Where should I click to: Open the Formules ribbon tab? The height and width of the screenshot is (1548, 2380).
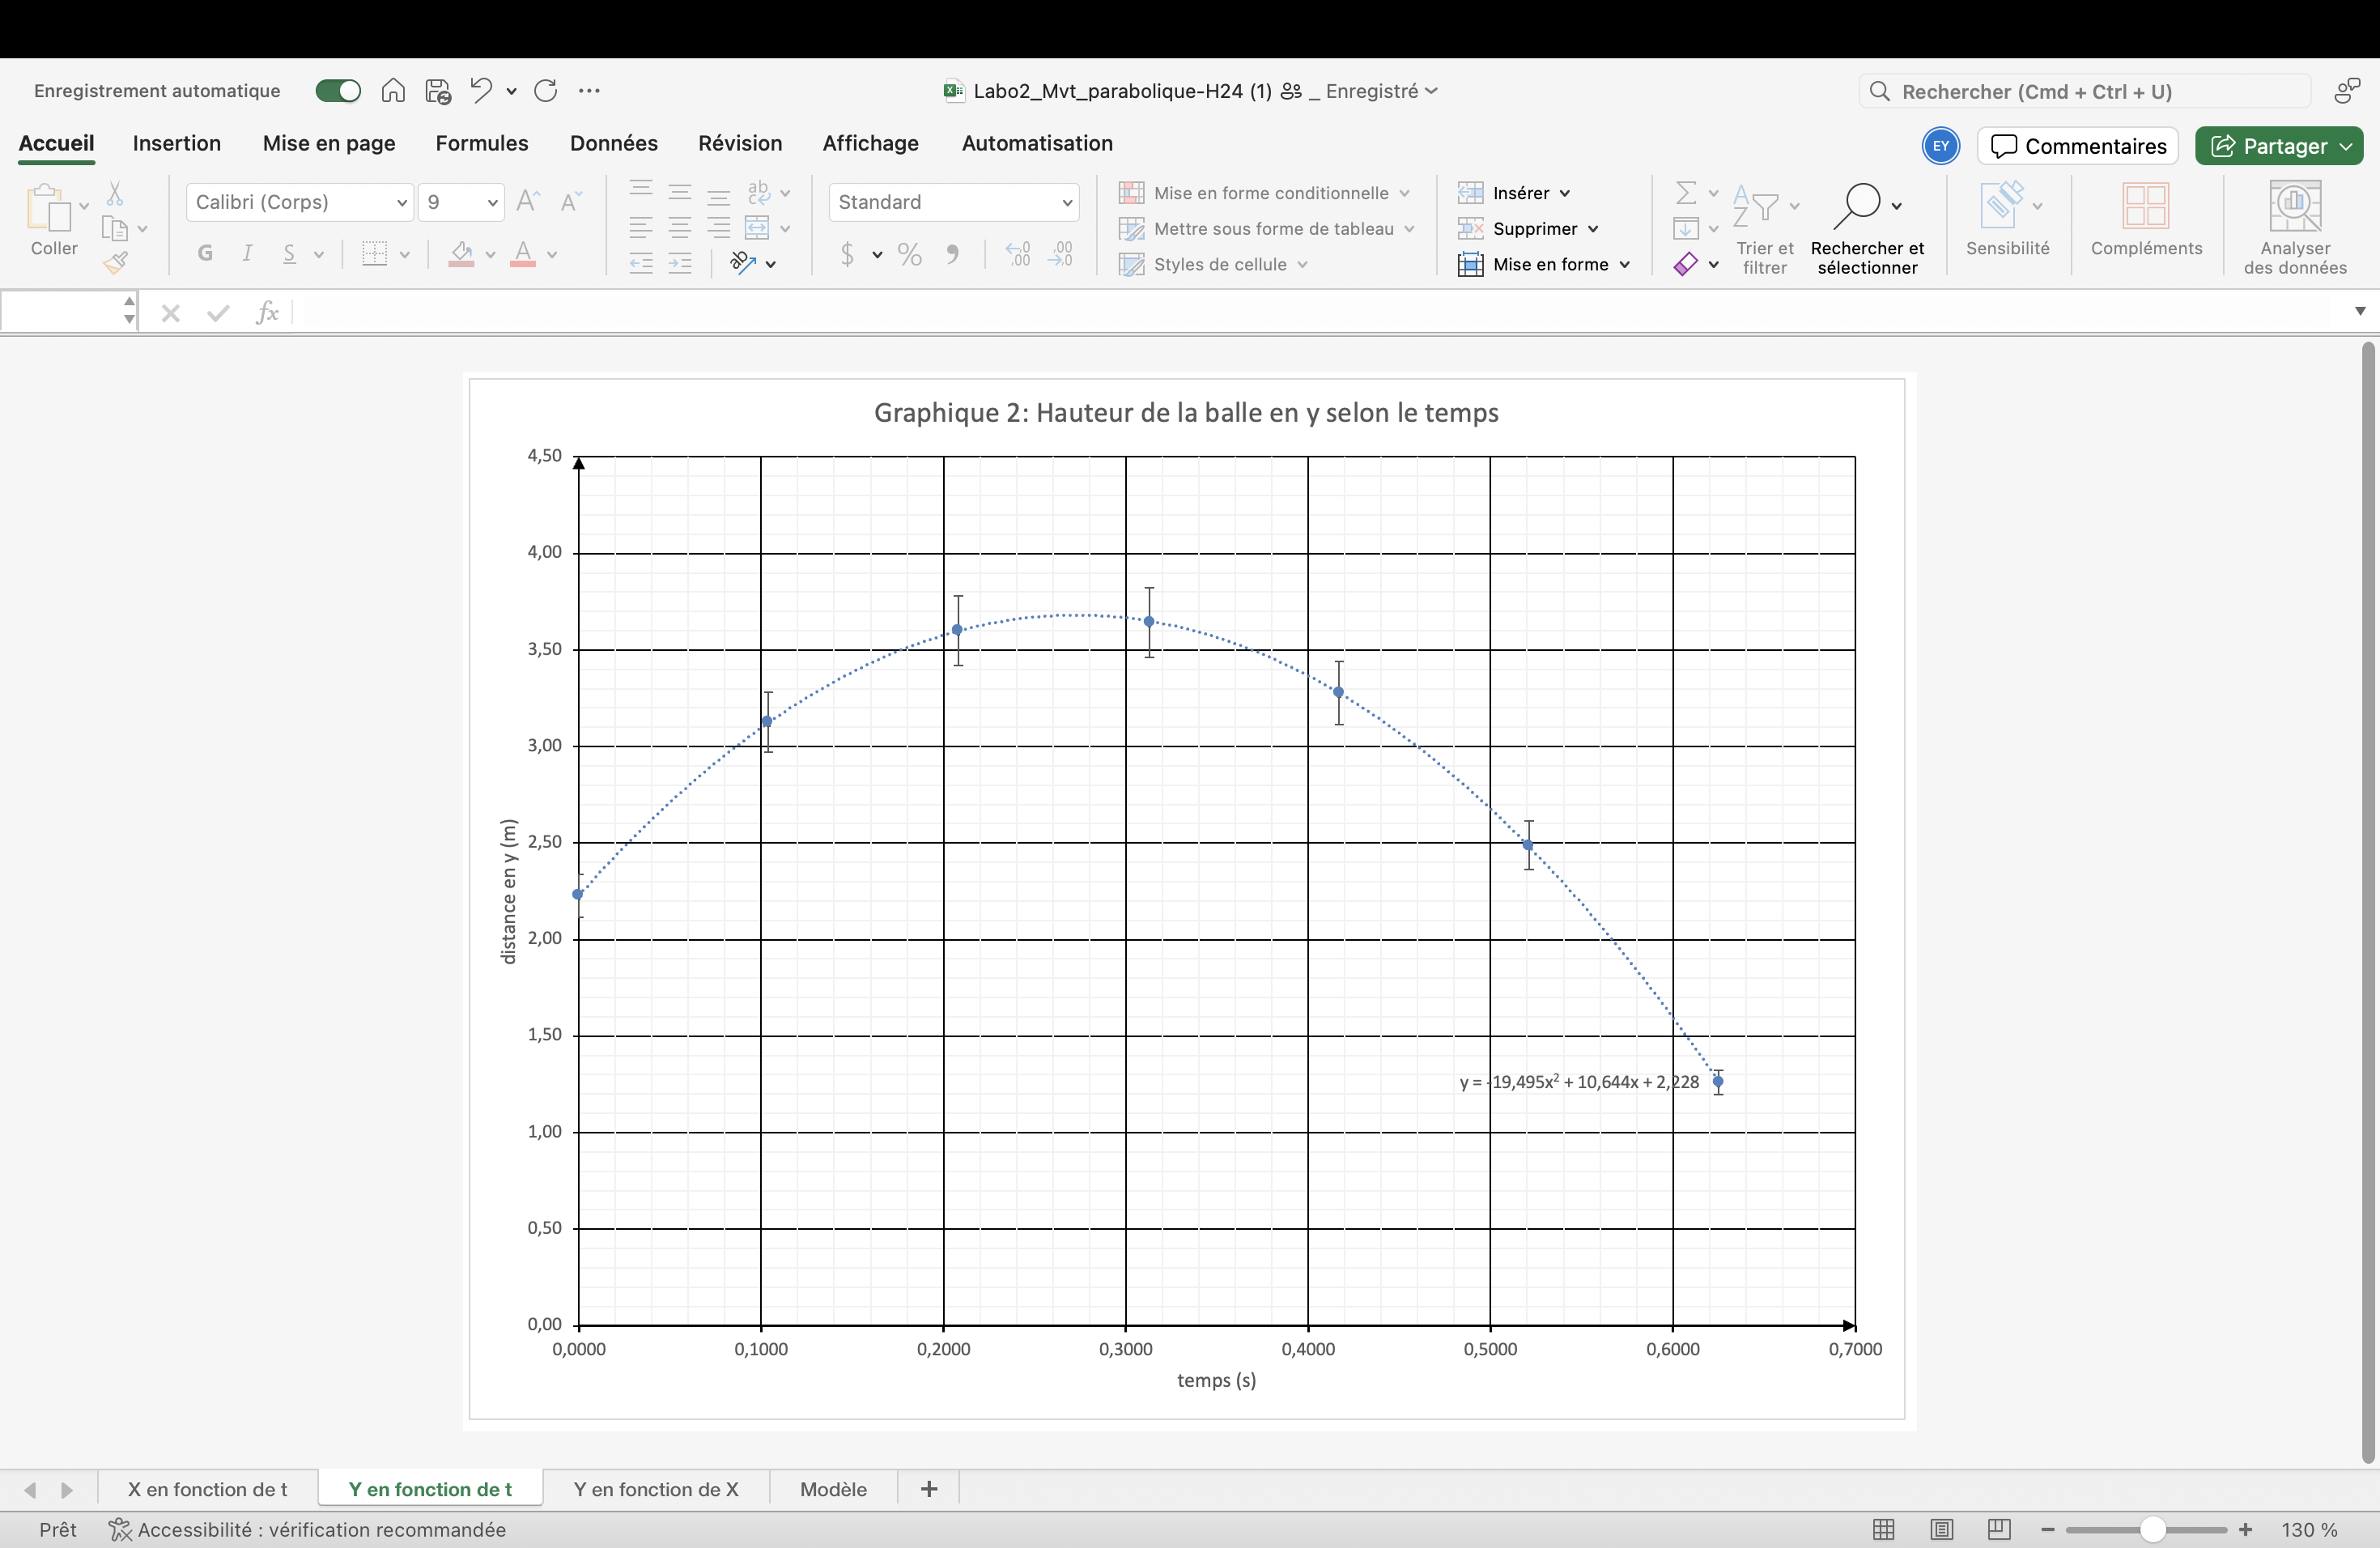(x=482, y=143)
